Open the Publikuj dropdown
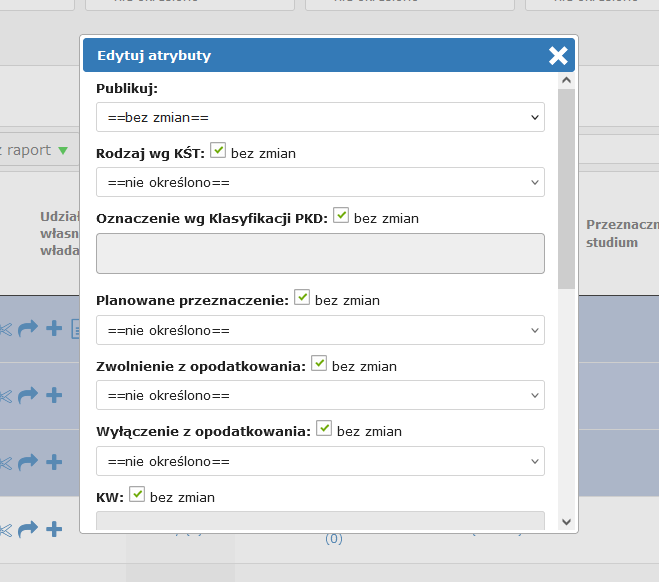This screenshot has width=659, height=582. click(x=320, y=117)
